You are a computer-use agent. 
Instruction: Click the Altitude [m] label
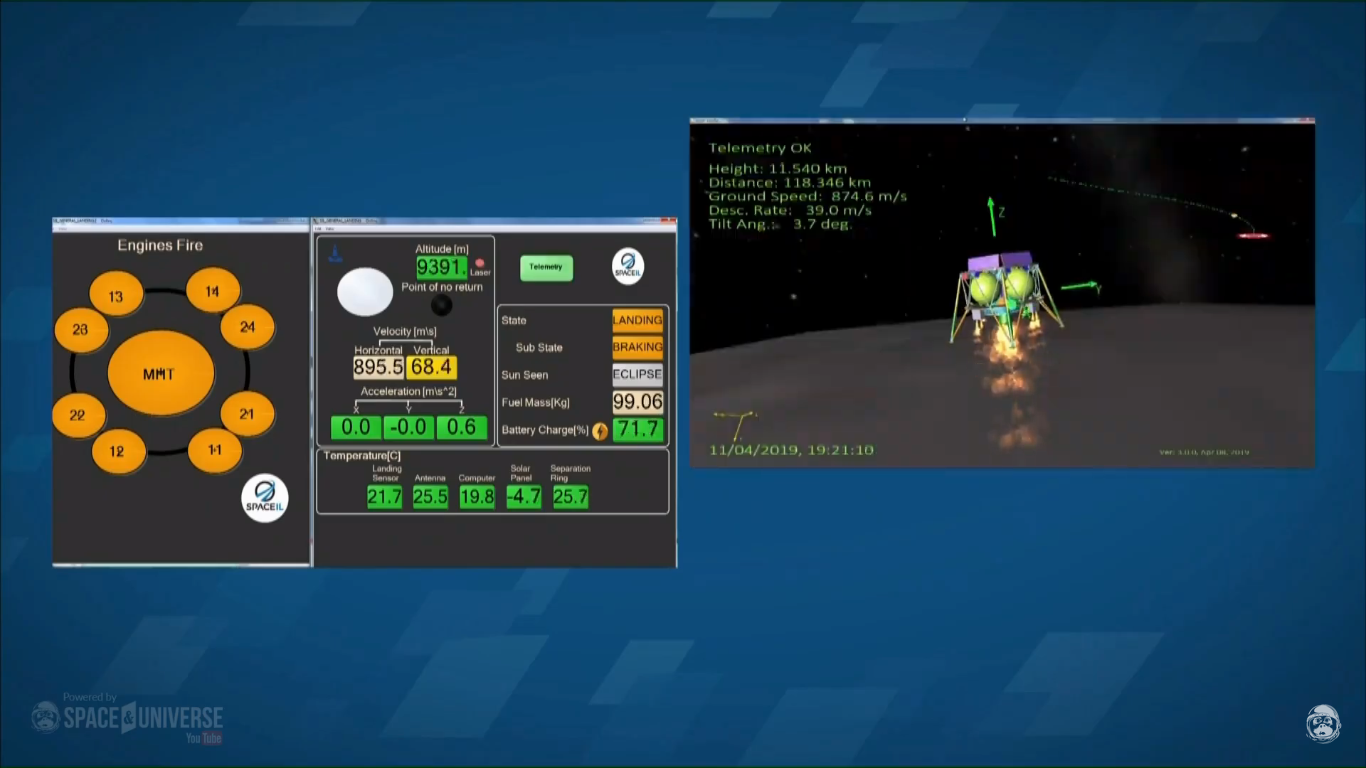tap(442, 249)
